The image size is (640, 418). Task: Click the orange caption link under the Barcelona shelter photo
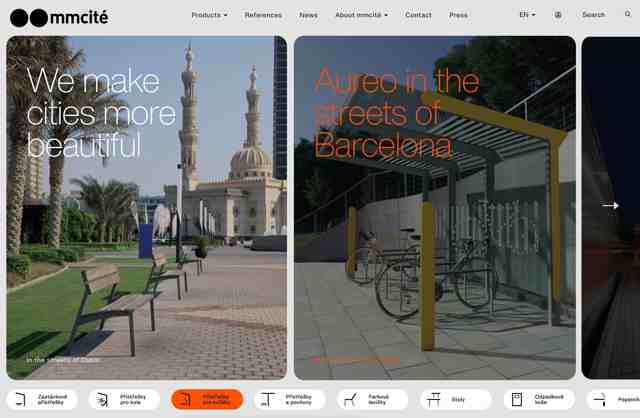[356, 360]
